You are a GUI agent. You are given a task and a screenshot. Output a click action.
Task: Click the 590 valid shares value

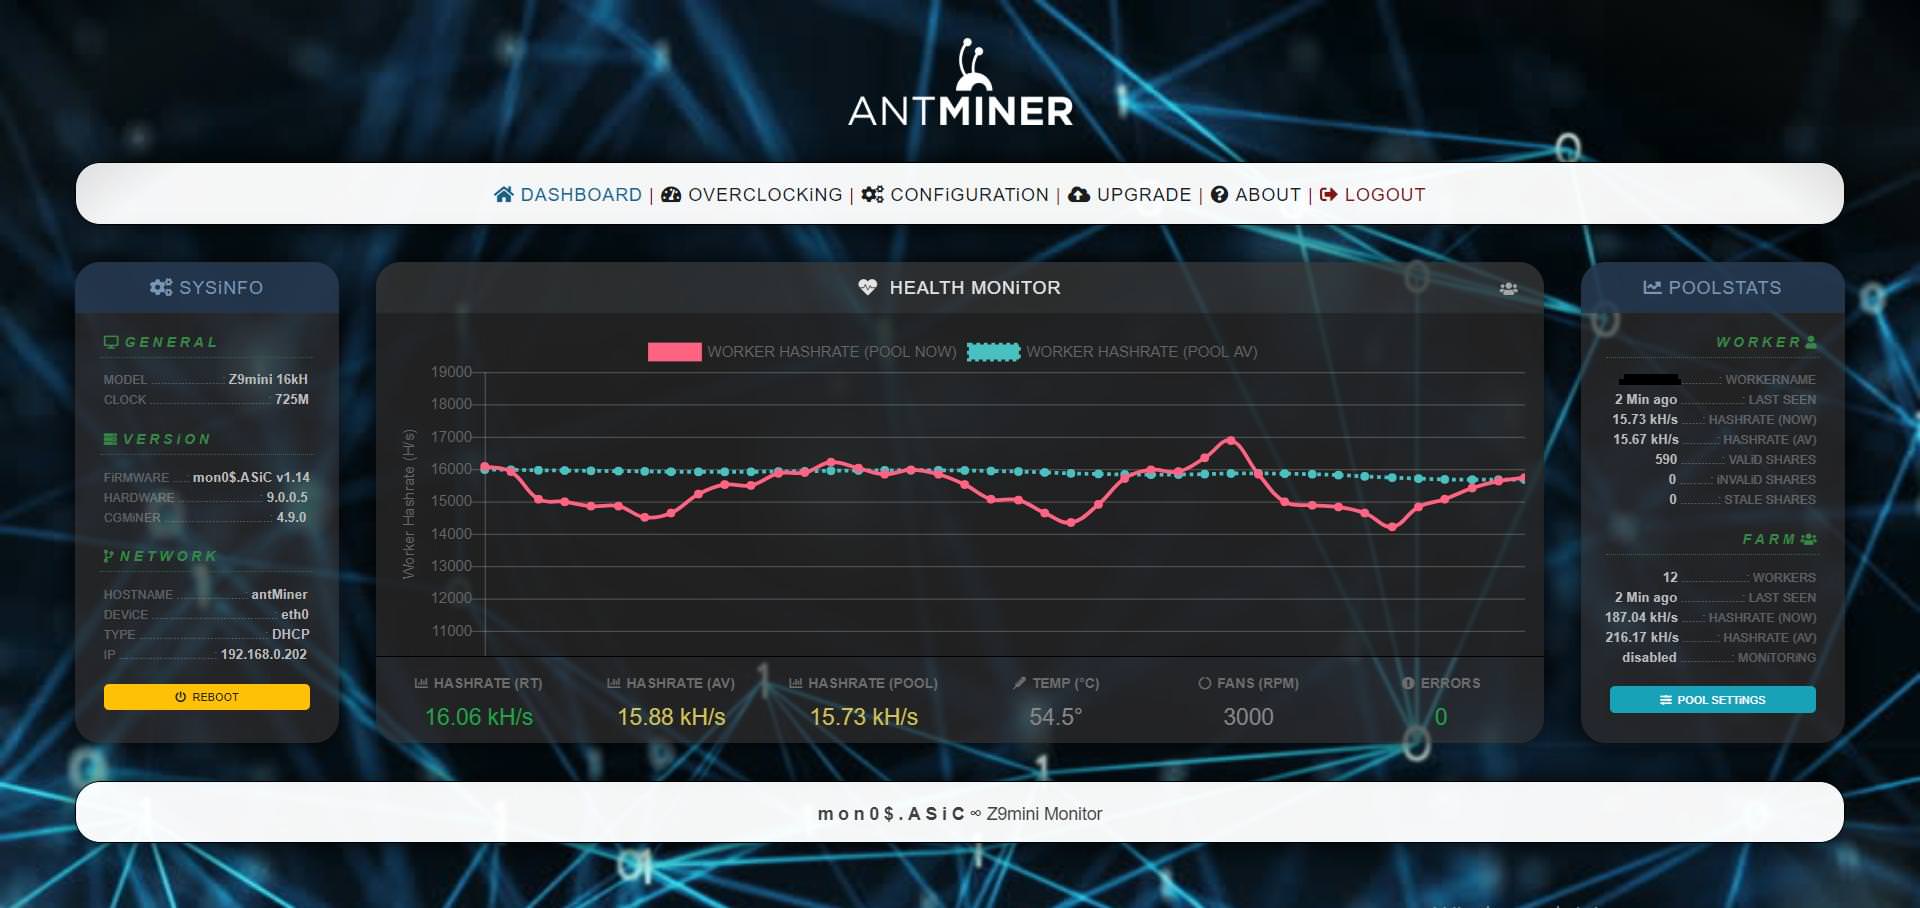coord(1666,459)
